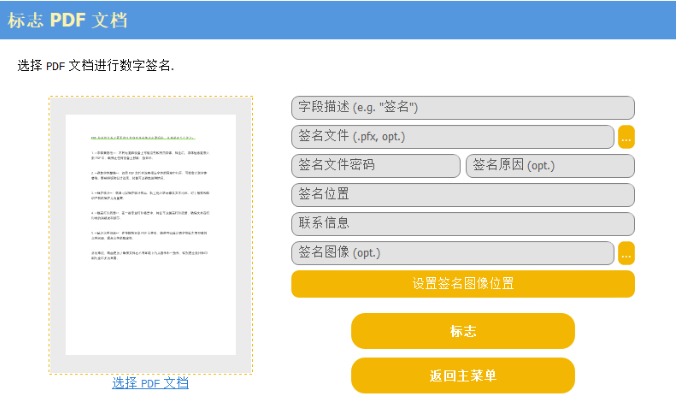Click the 签名原因 optional field

pos(550,166)
